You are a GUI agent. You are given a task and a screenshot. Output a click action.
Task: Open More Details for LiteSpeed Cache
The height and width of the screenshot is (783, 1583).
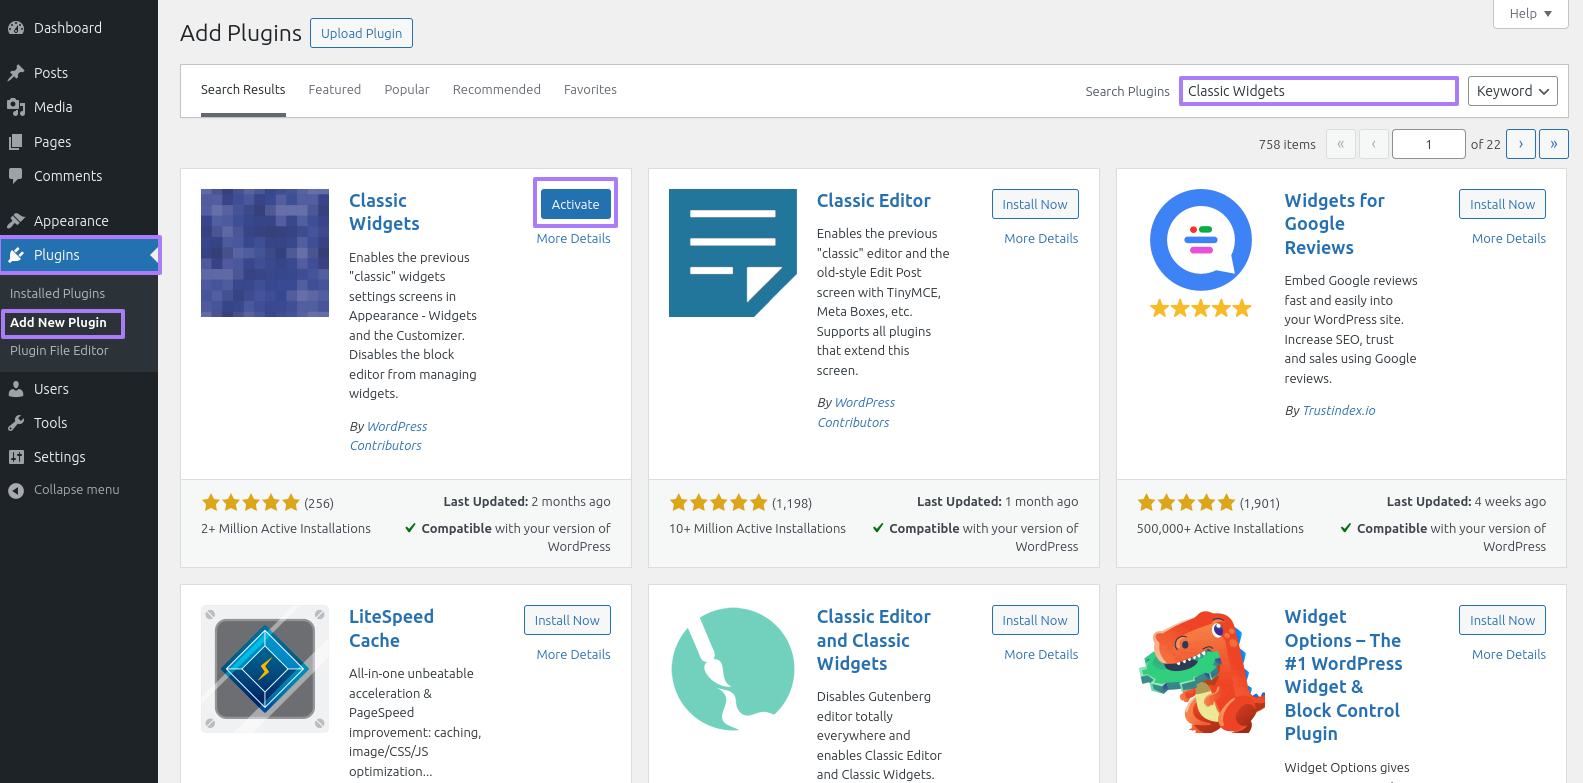click(573, 655)
